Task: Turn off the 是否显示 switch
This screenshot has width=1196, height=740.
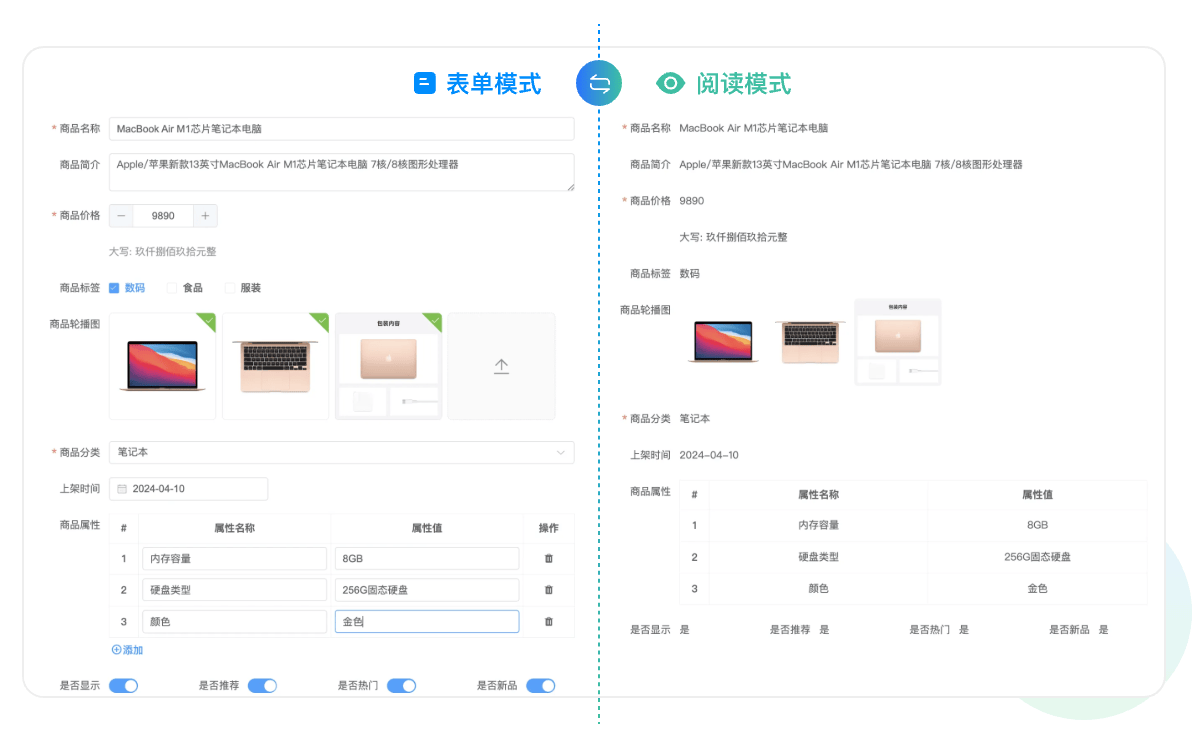Action: (122, 686)
